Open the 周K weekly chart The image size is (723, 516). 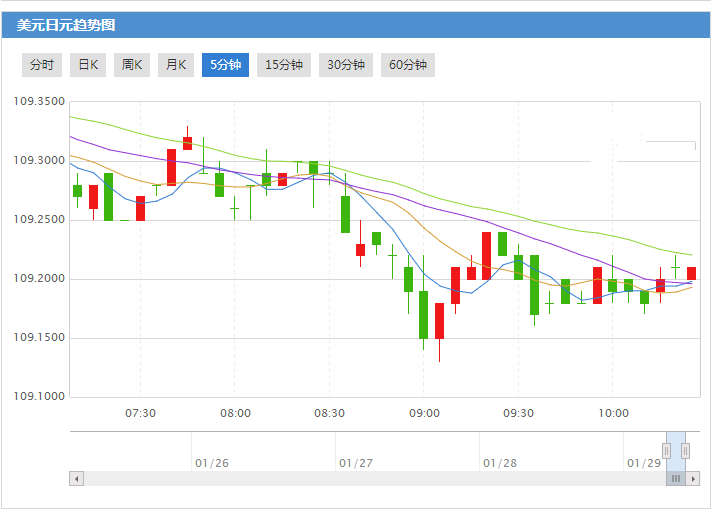[x=132, y=65]
